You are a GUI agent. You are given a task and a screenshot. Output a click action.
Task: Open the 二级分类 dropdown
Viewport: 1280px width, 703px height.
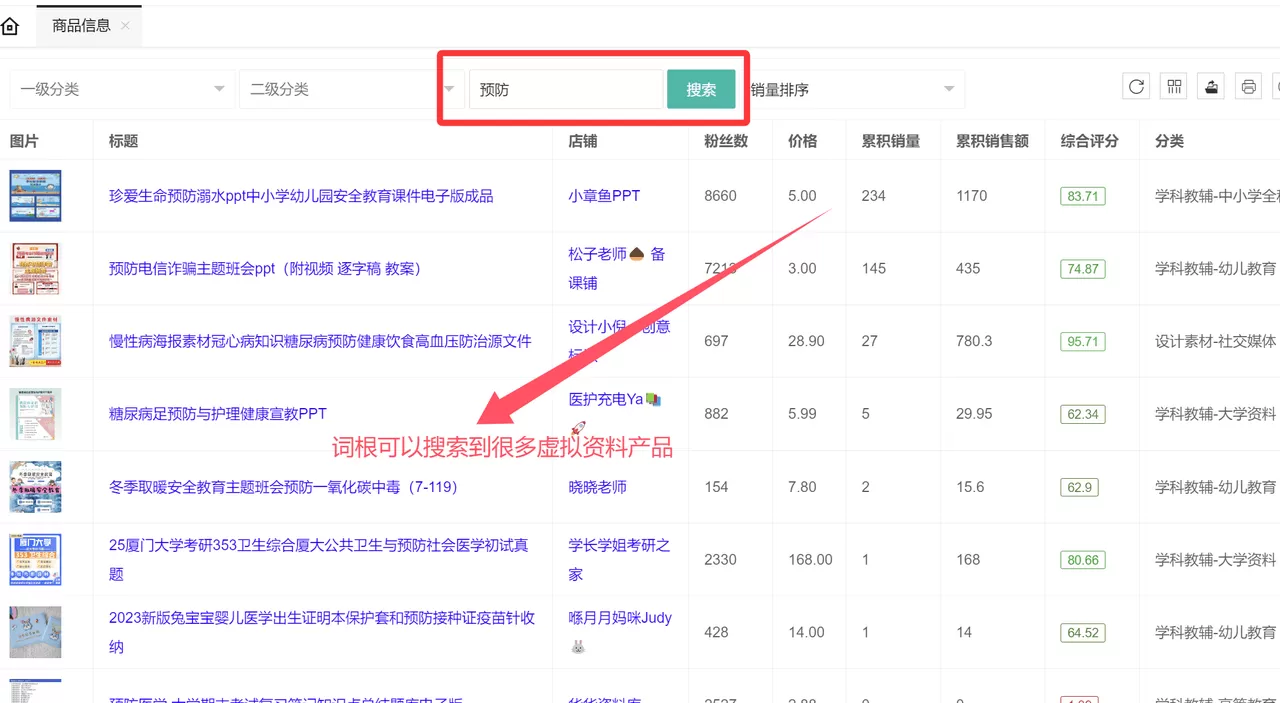click(x=348, y=89)
